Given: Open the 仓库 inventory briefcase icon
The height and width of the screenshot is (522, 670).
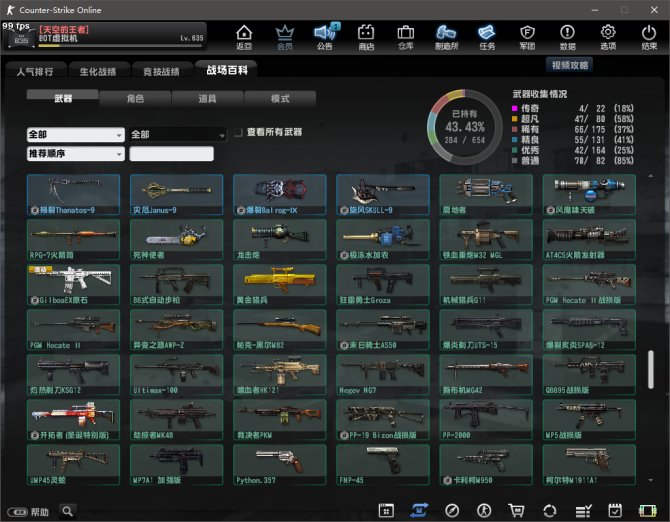Looking at the screenshot, I should point(406,37).
